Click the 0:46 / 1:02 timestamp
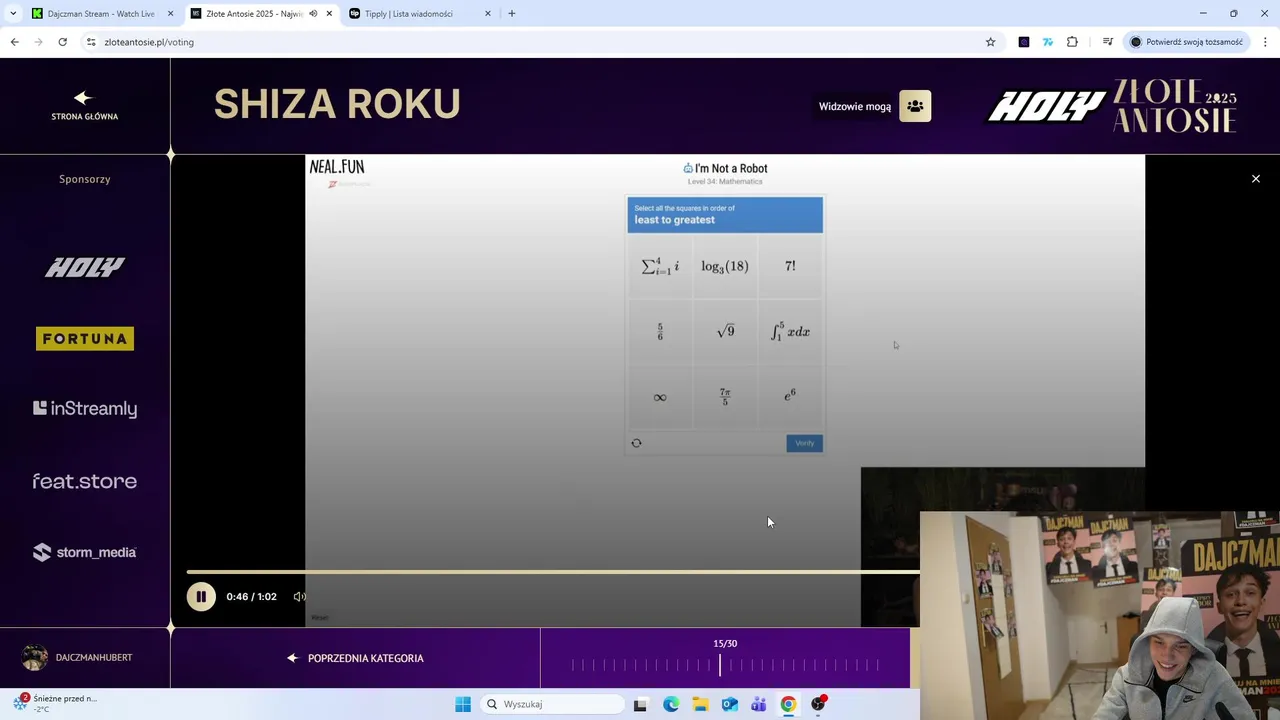 tap(251, 597)
